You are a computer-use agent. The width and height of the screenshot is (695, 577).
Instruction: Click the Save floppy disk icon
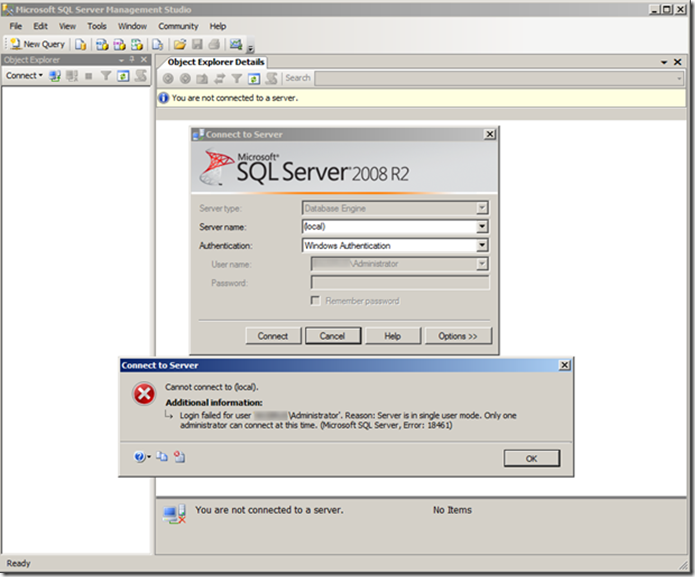tap(197, 44)
